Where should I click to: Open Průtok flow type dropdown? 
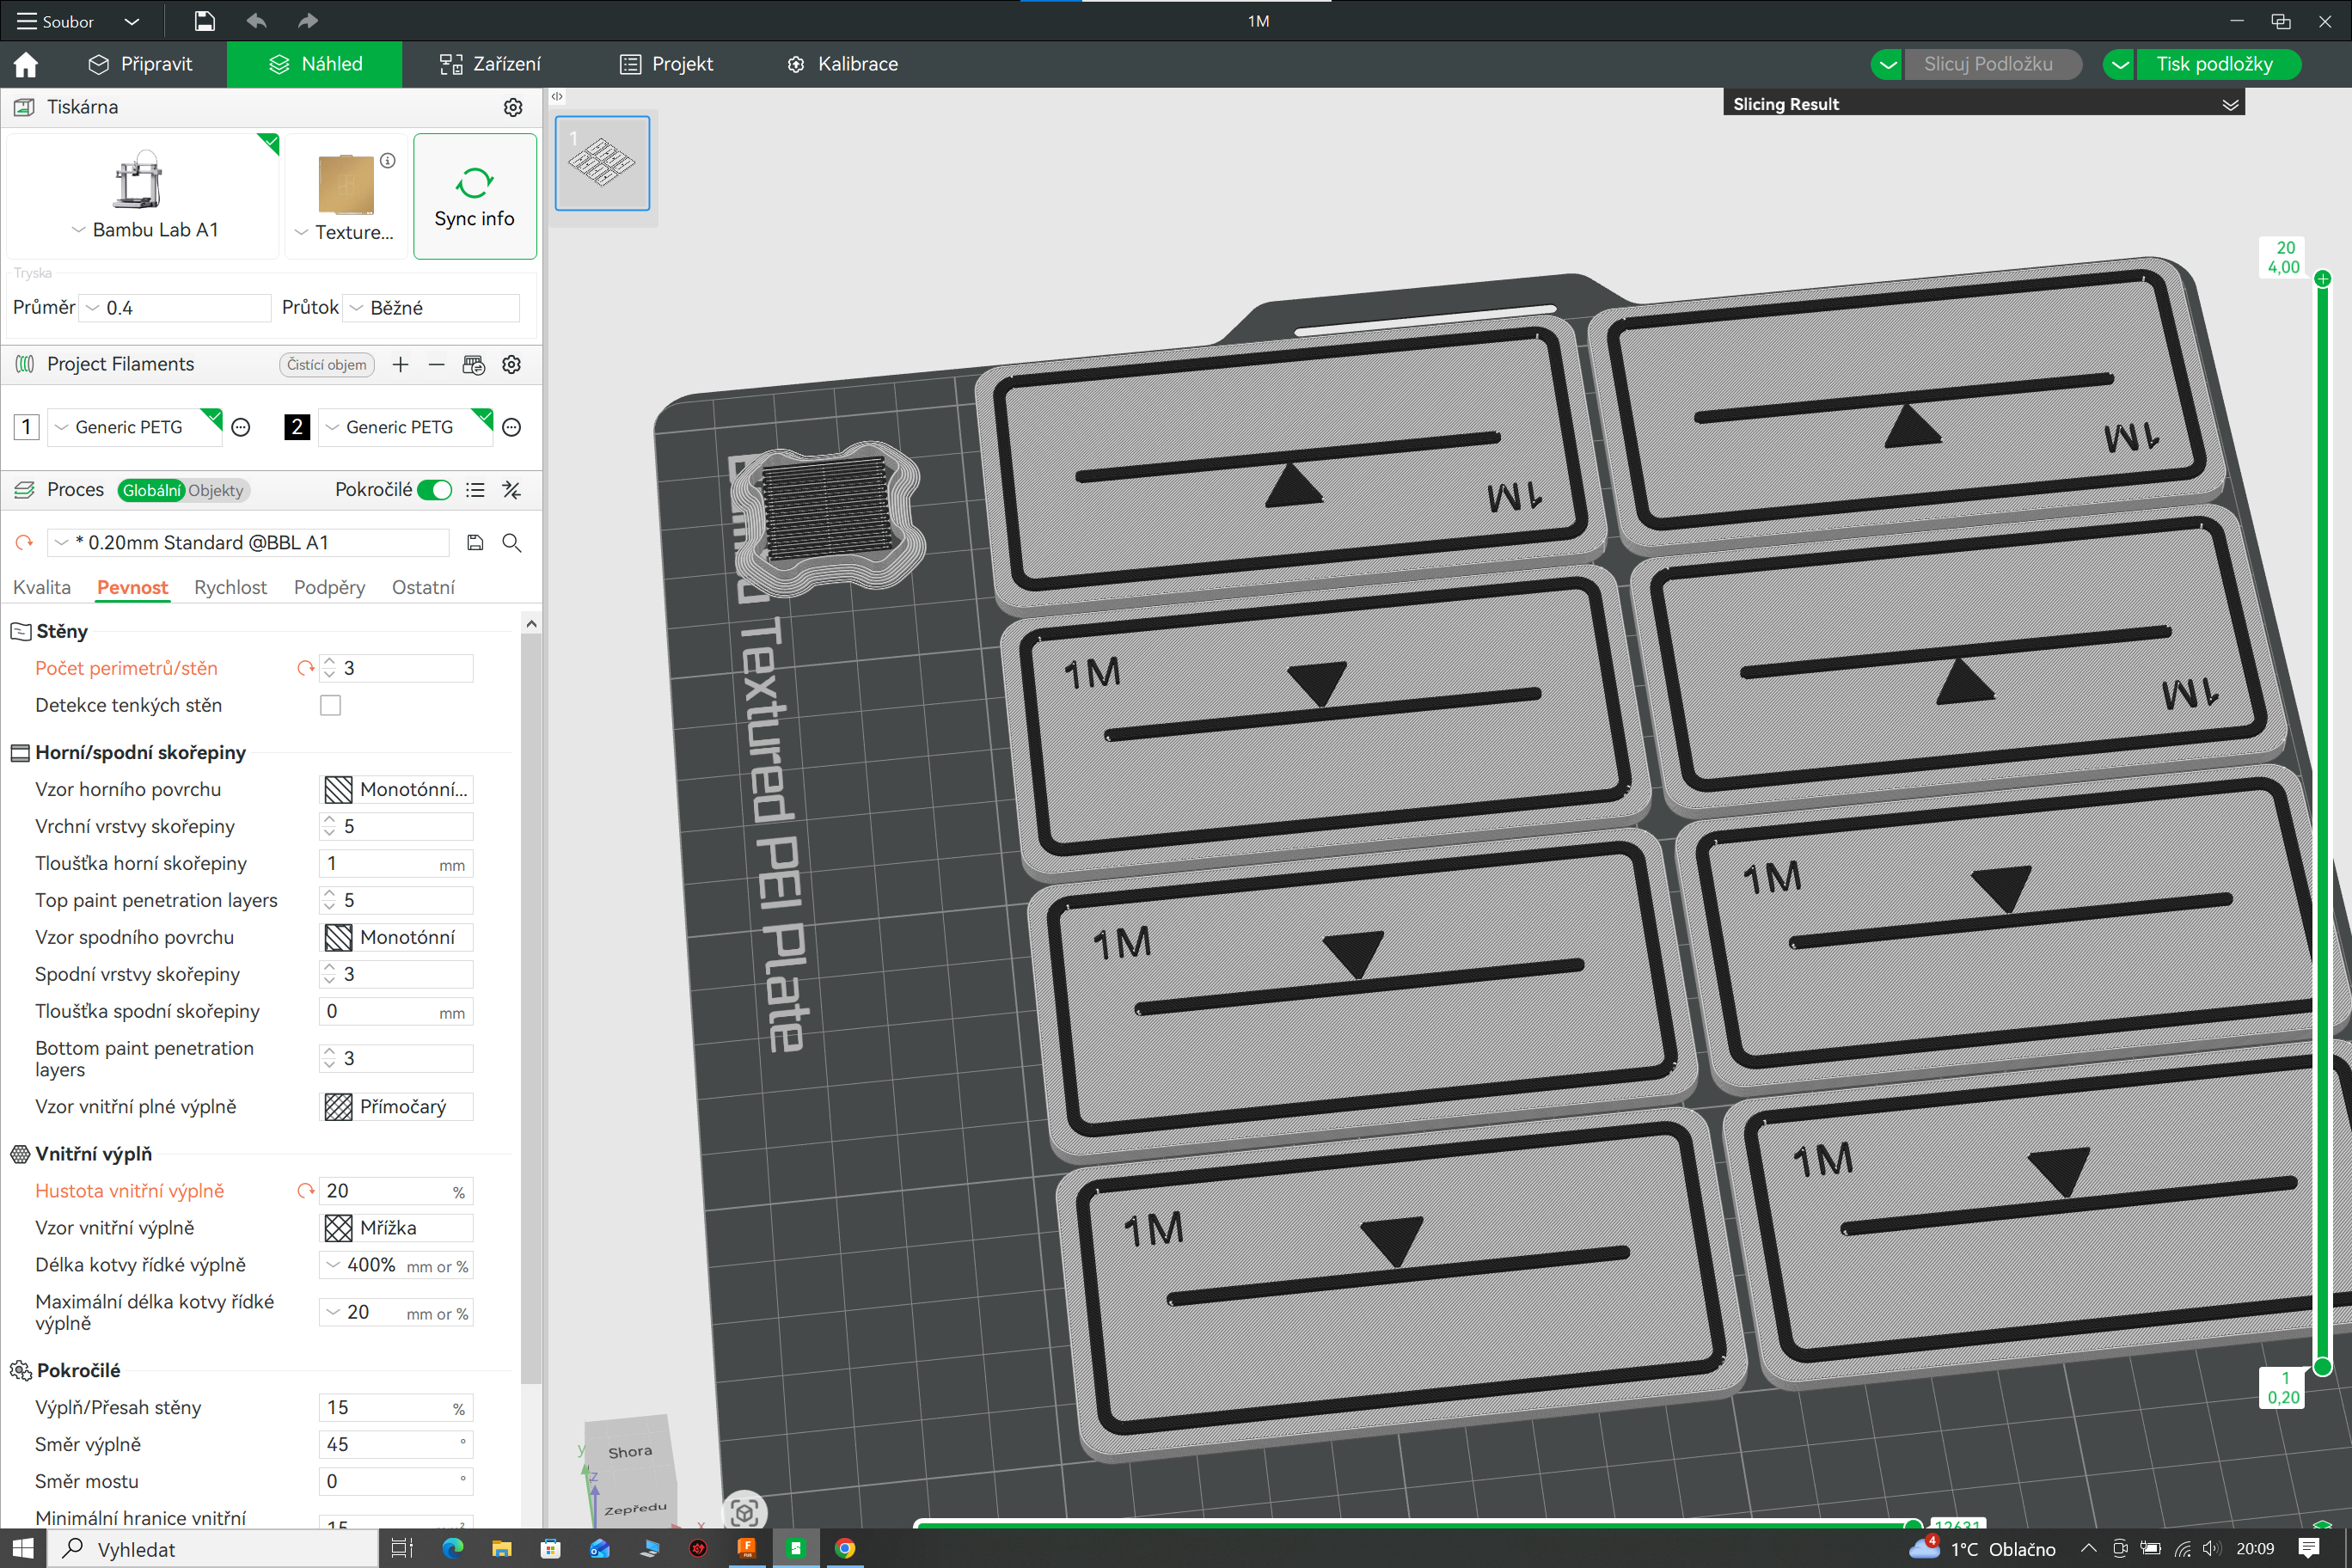431,308
